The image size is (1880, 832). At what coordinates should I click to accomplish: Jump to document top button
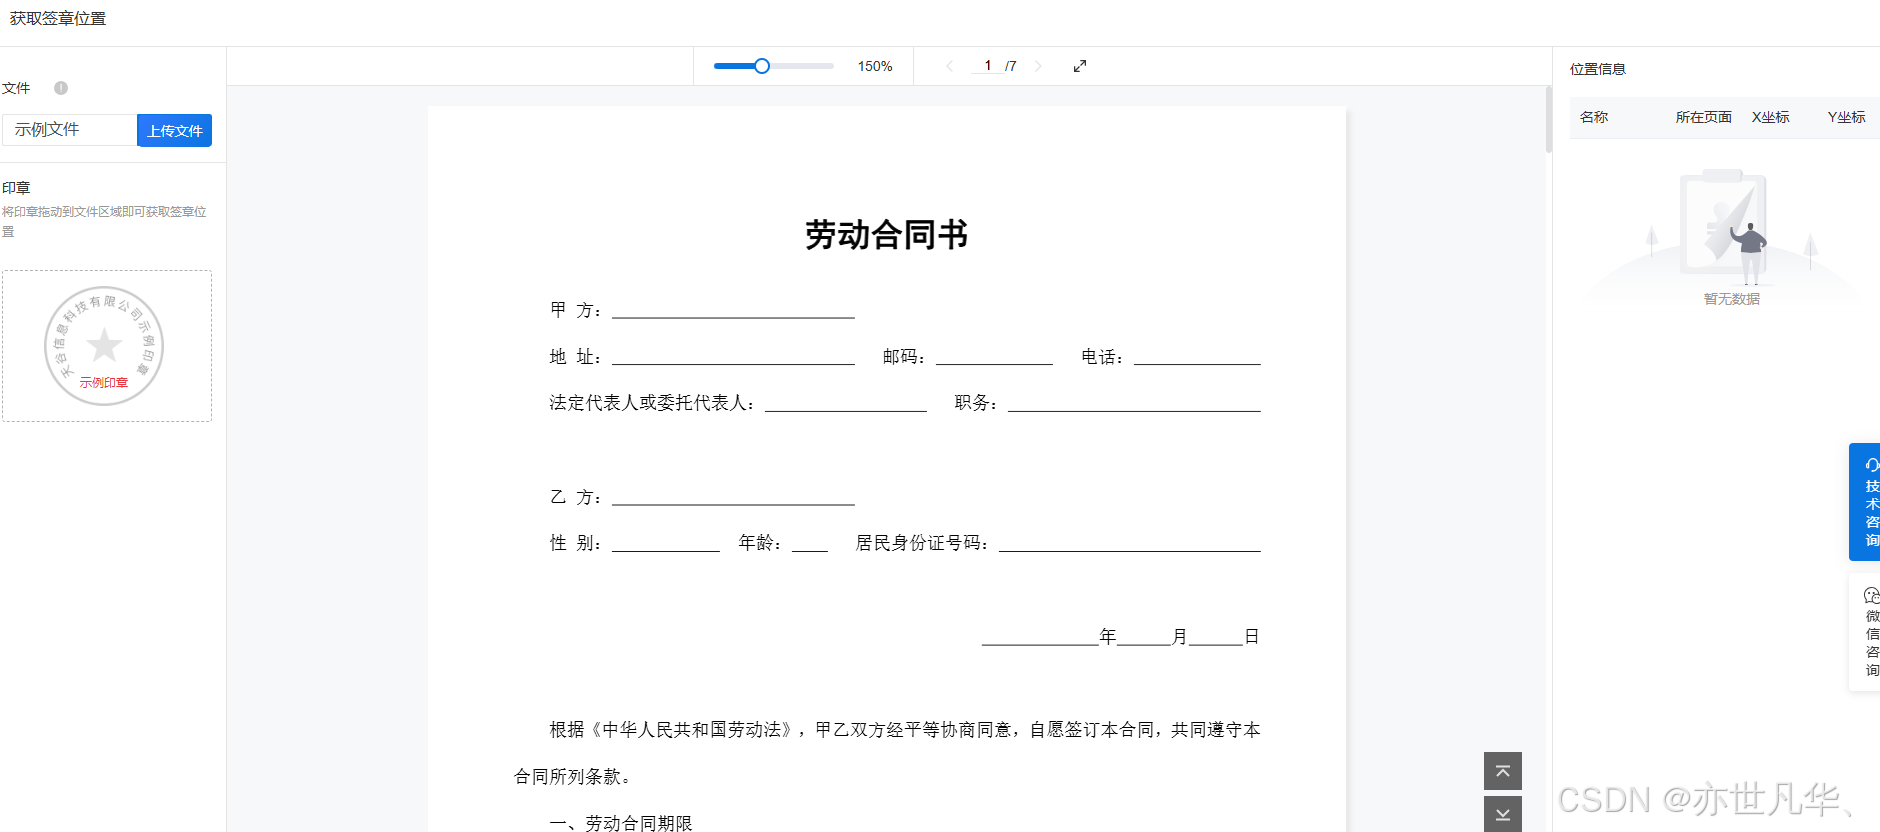tap(1503, 771)
